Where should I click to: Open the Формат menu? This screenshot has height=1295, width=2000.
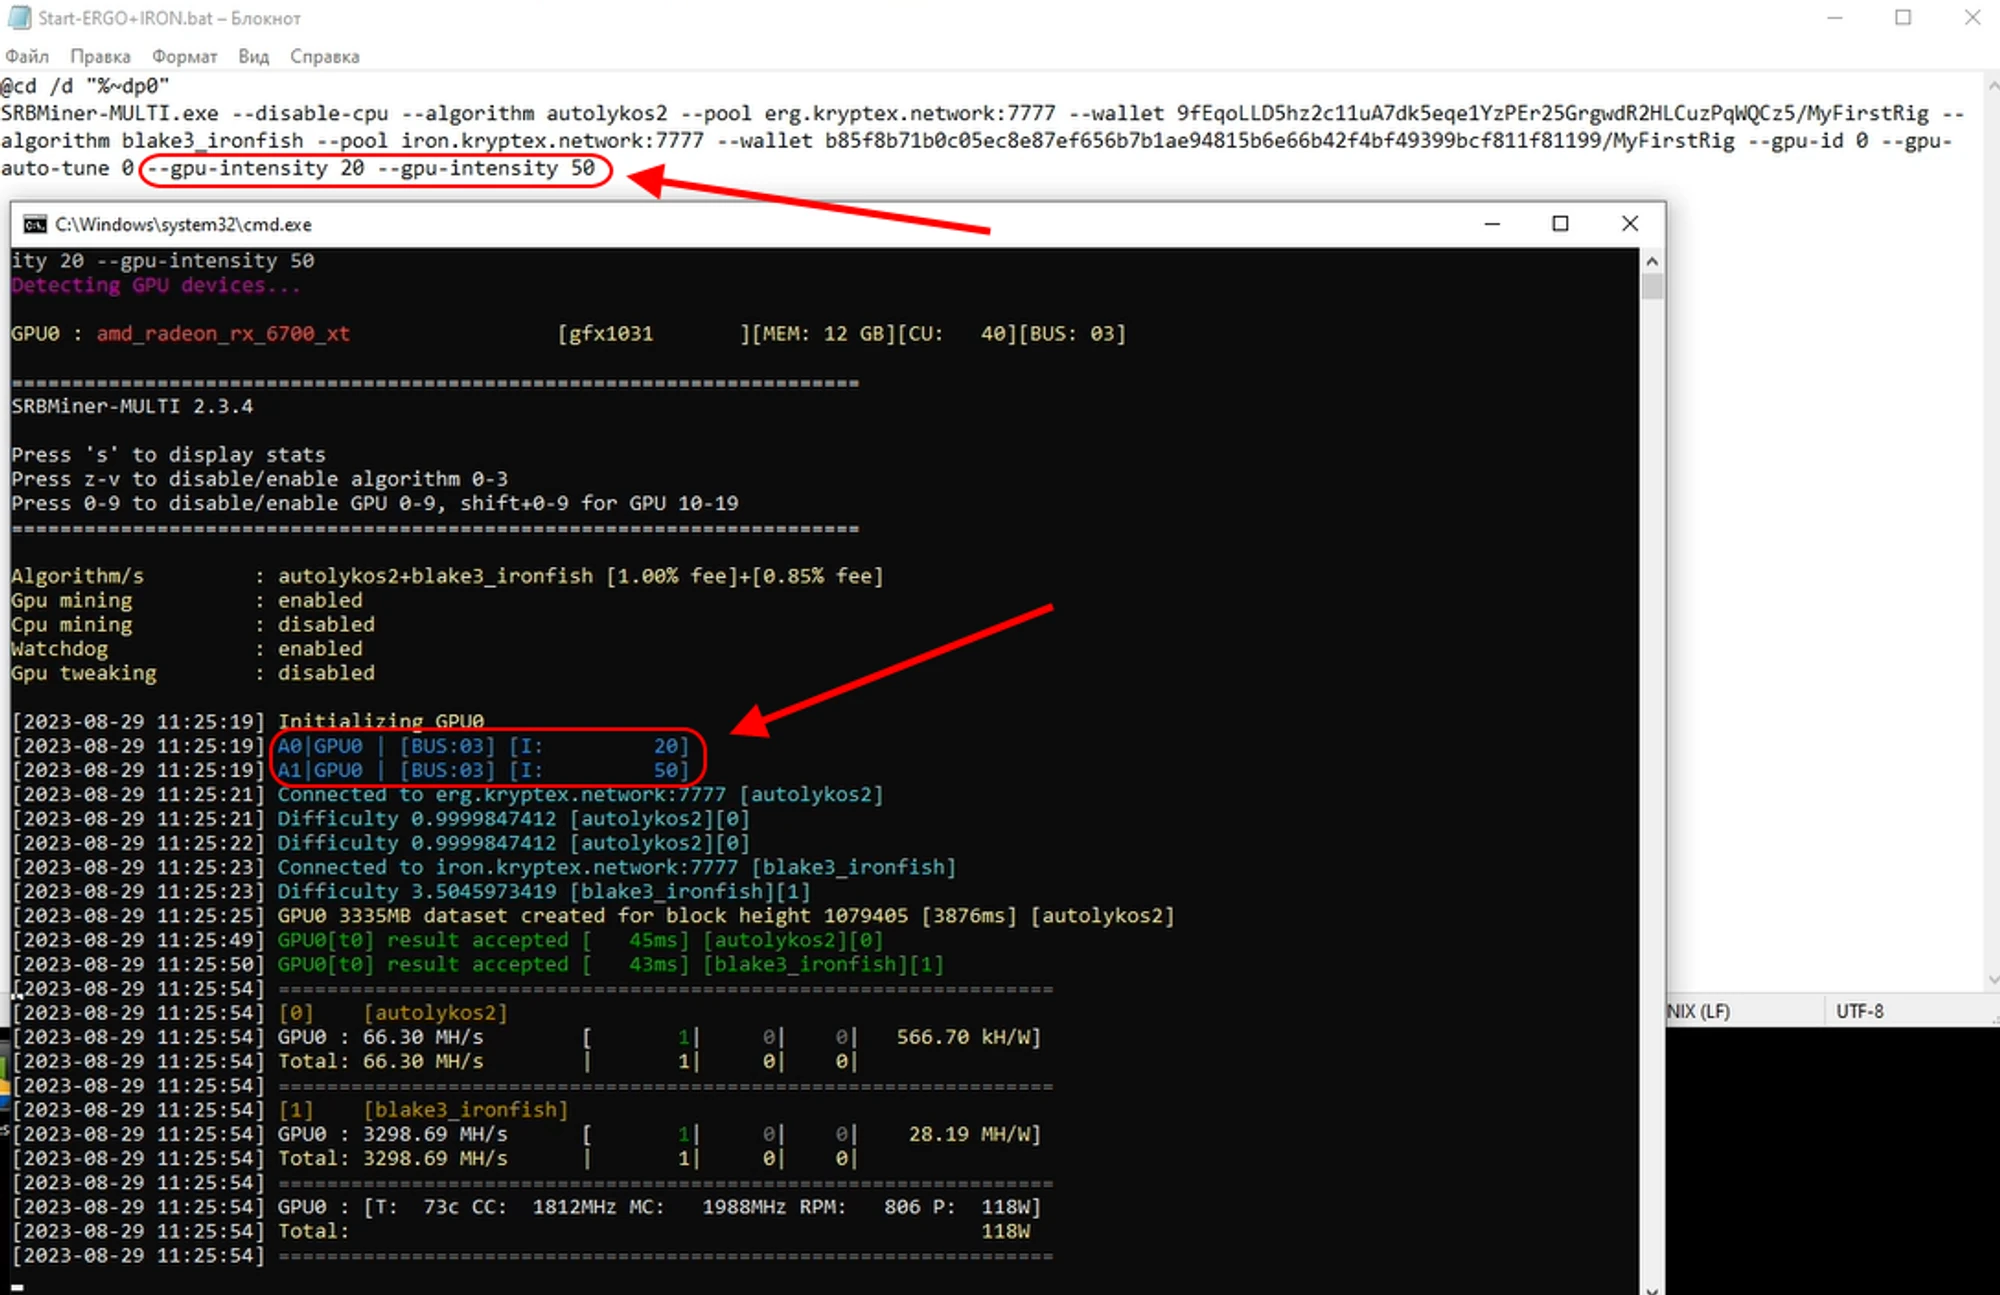click(x=184, y=56)
